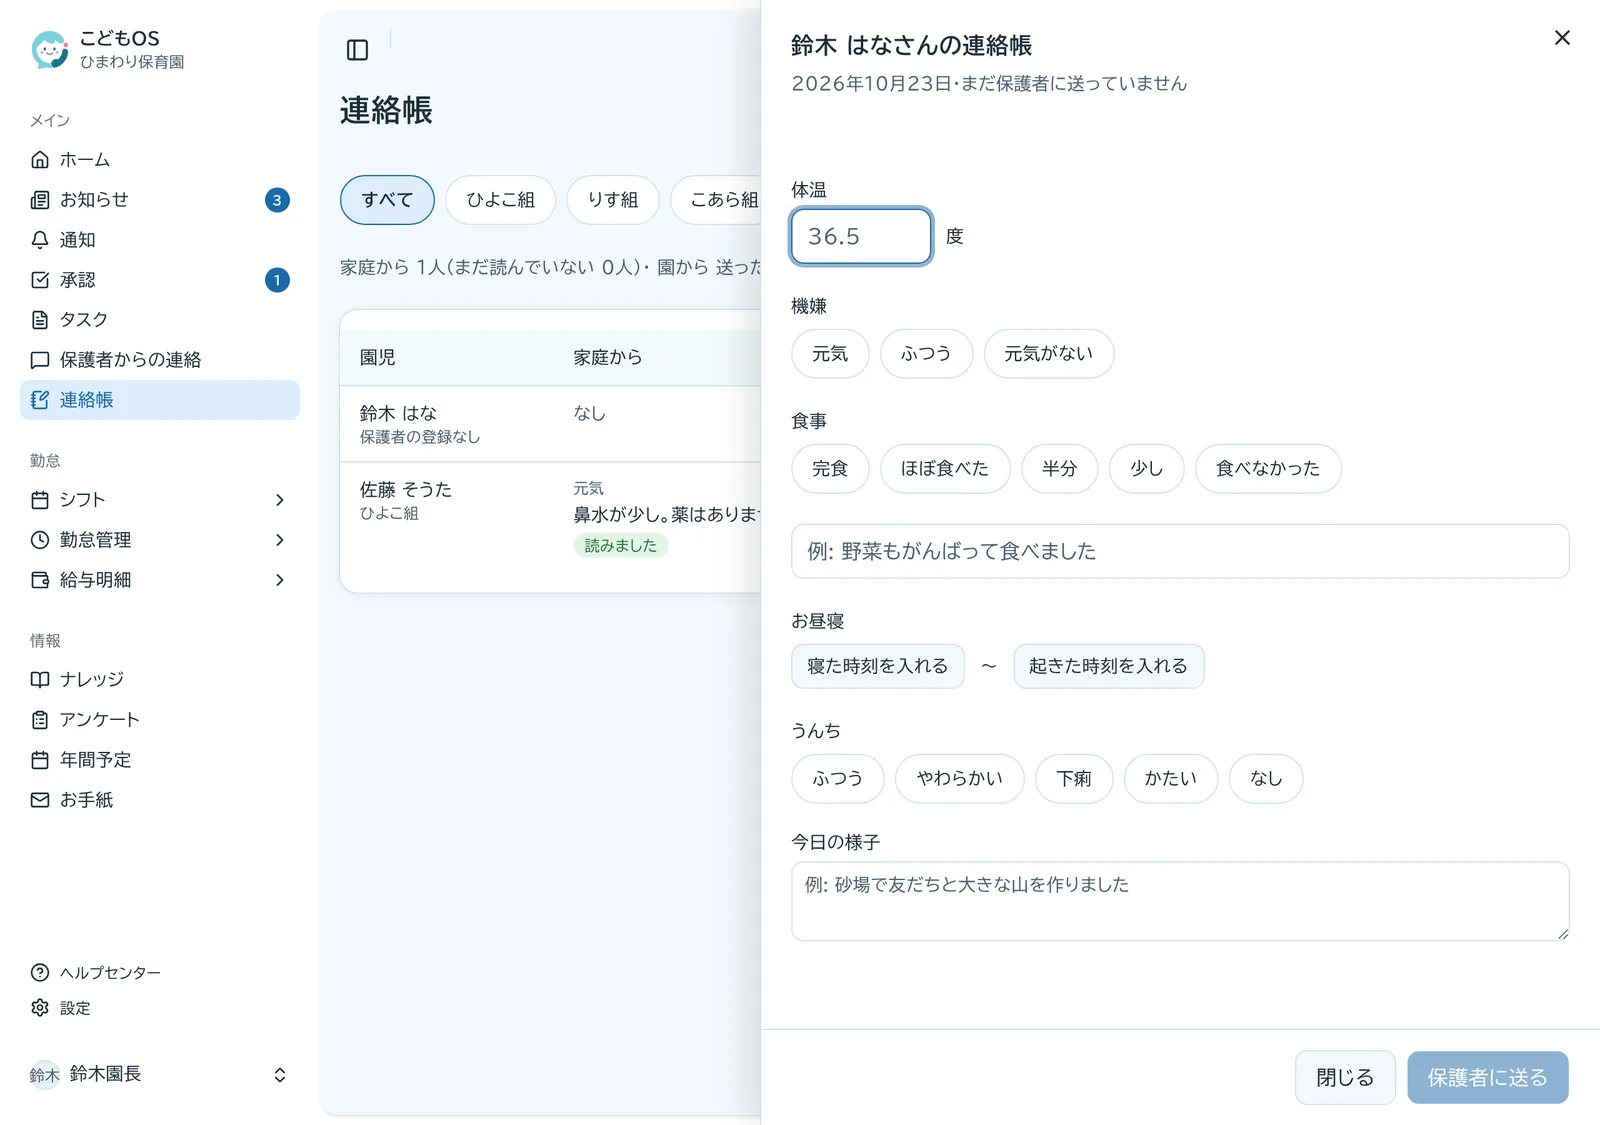Click the アンケート clipboard icon
The width and height of the screenshot is (1600, 1125).
40,720
